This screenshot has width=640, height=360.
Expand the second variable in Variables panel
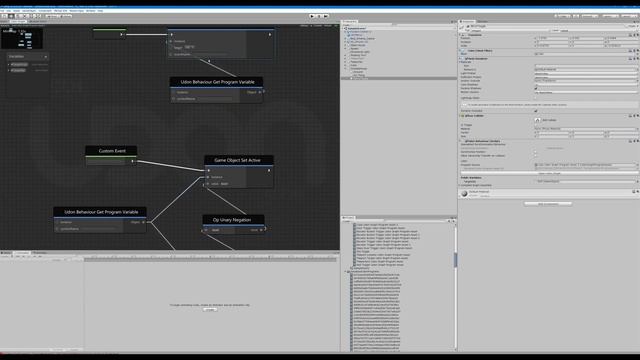(9, 70)
